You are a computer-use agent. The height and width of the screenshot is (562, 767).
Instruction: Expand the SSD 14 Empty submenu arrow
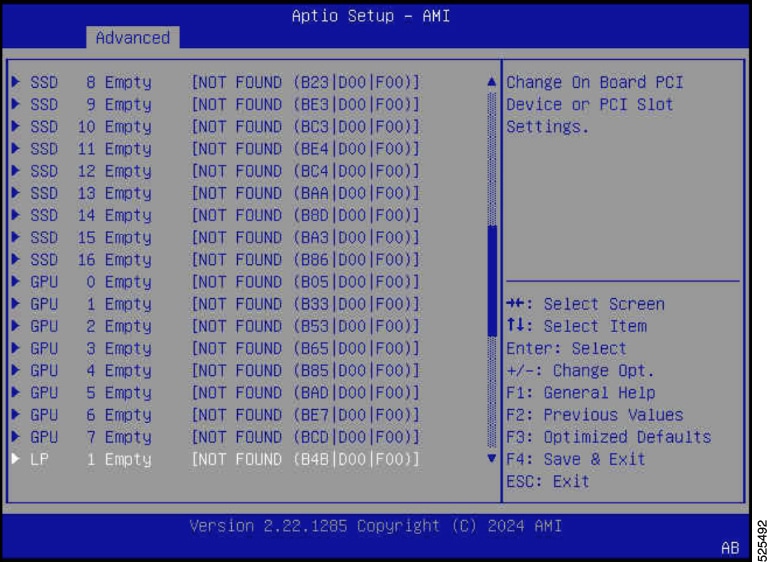16,215
